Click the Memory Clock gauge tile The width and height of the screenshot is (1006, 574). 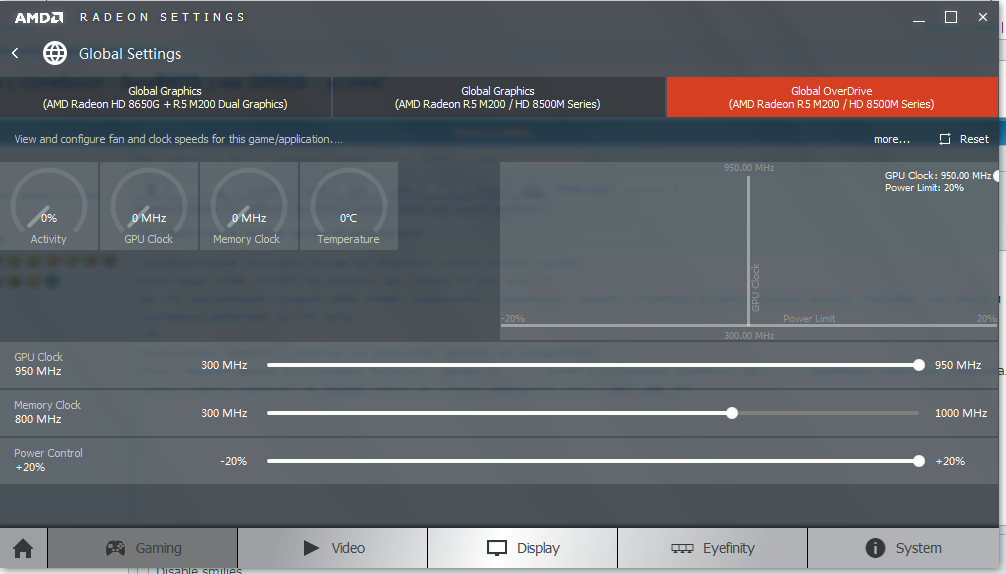247,206
